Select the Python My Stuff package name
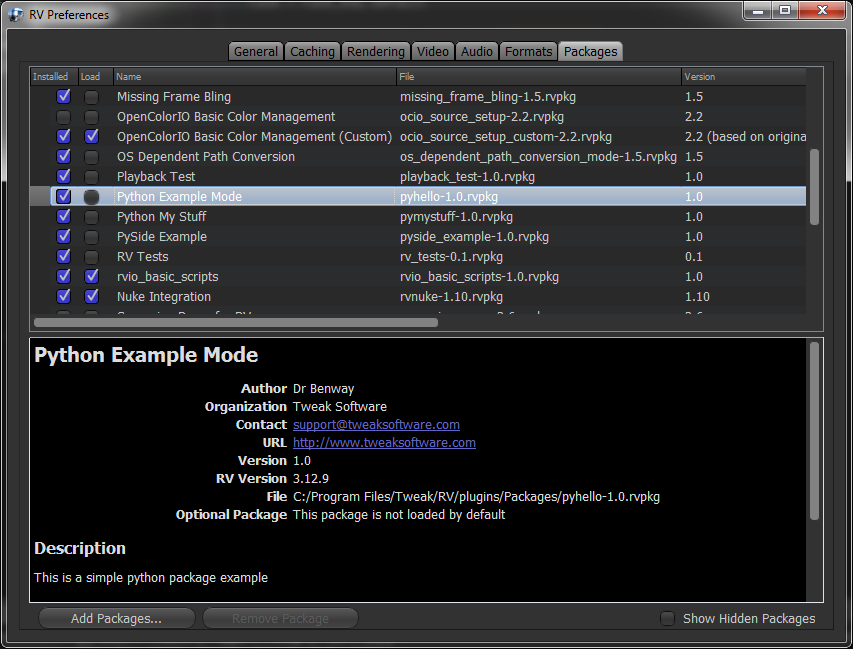 [161, 217]
